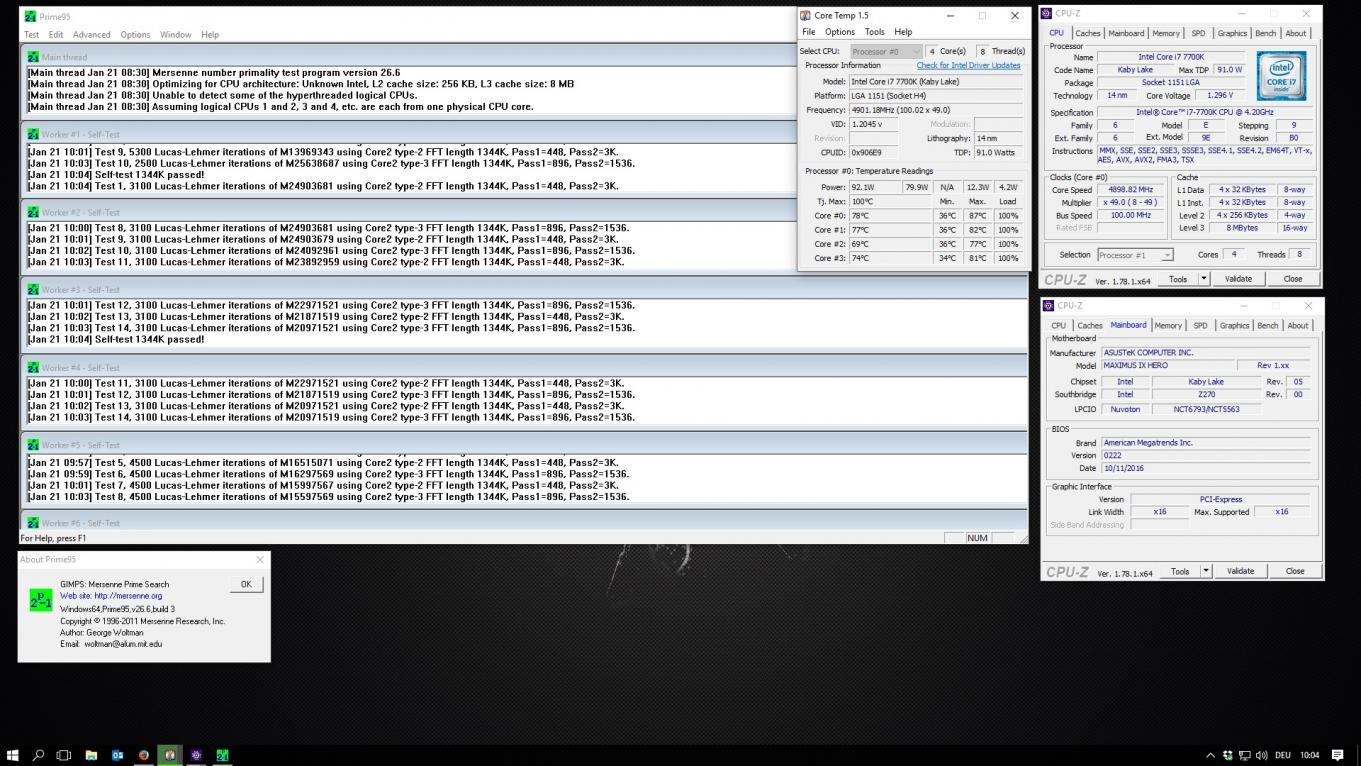Screen dimensions: 1361x766
Task: Click Validate in CPU-Z mainboard window
Action: (1240, 571)
